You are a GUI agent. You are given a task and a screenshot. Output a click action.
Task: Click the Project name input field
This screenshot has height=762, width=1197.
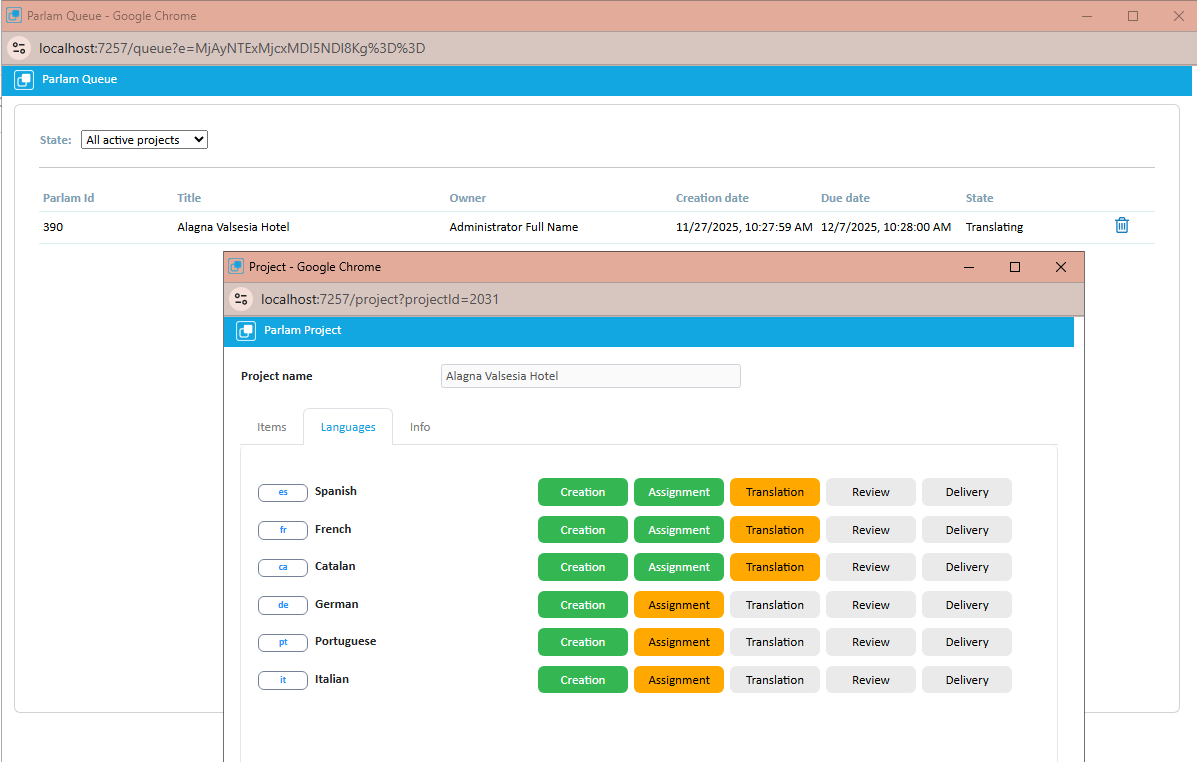[x=590, y=376]
